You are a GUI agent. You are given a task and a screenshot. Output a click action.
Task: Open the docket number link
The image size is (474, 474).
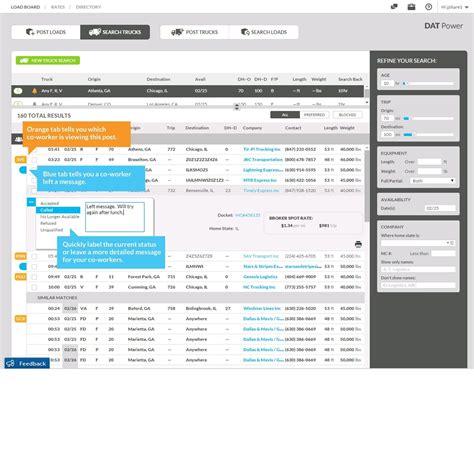pos(248,215)
